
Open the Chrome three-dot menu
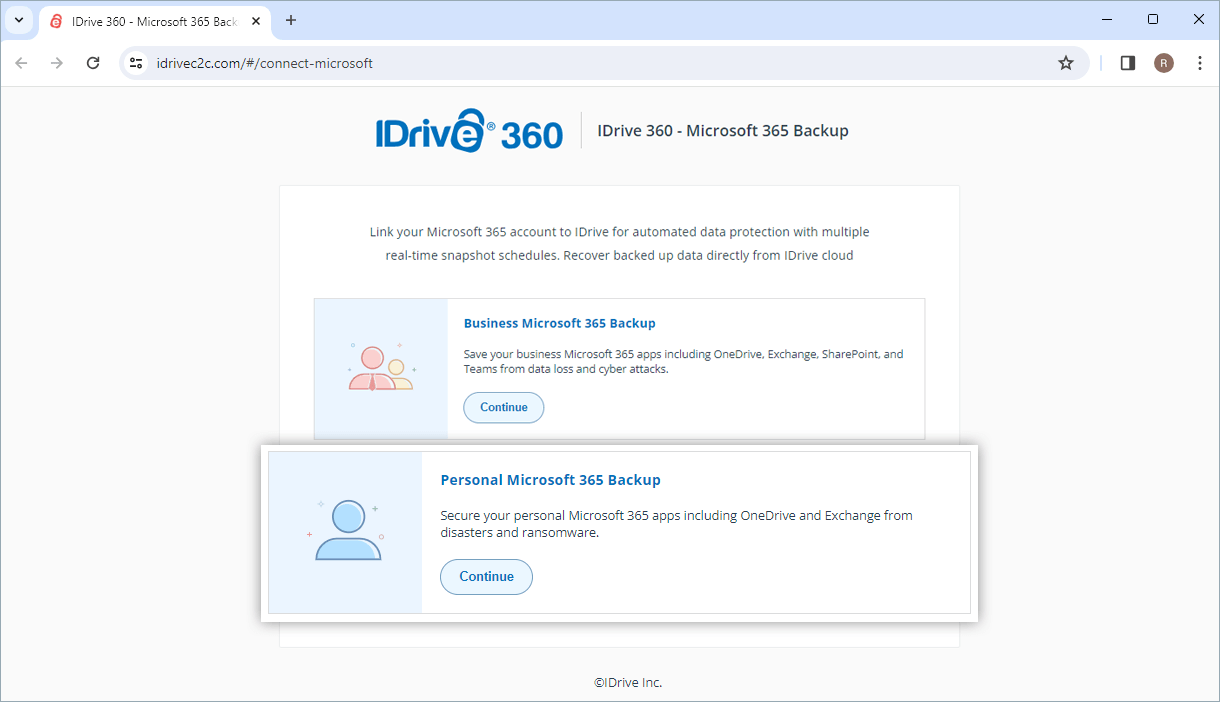tap(1200, 63)
